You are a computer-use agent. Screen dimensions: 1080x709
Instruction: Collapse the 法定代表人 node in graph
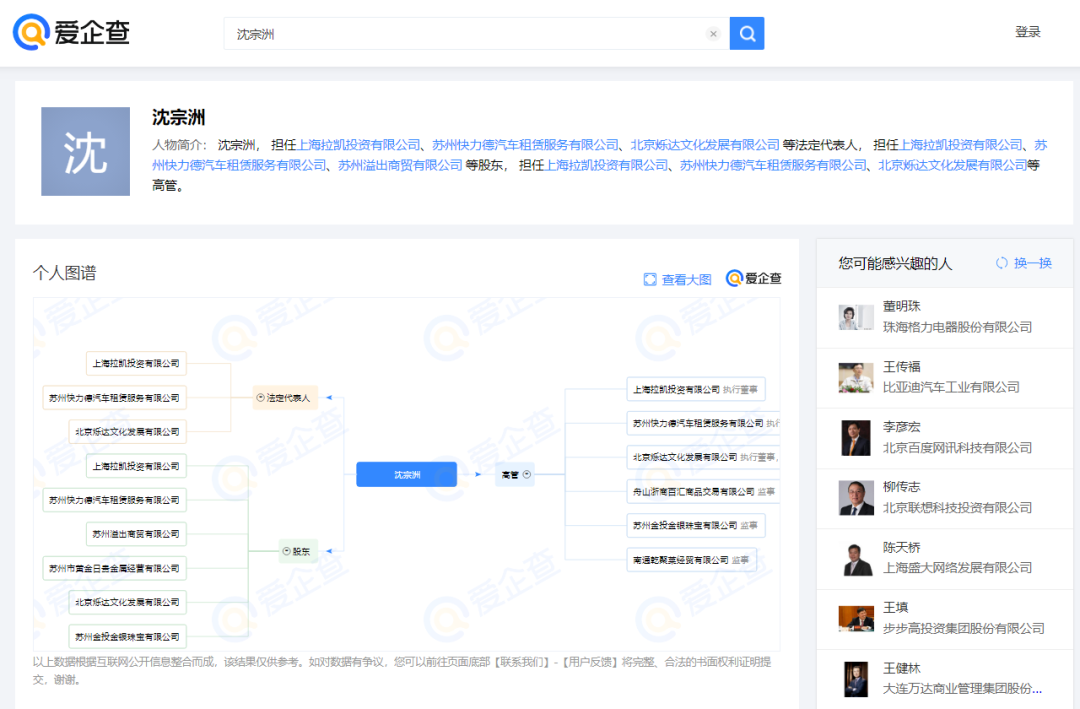coord(260,398)
